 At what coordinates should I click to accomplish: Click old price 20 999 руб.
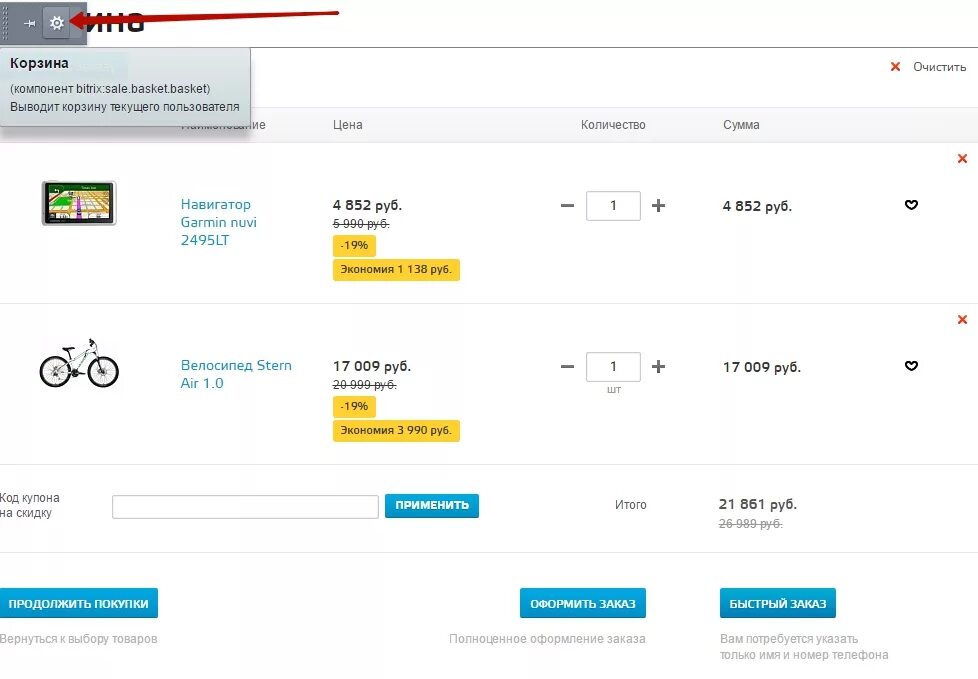(x=364, y=385)
